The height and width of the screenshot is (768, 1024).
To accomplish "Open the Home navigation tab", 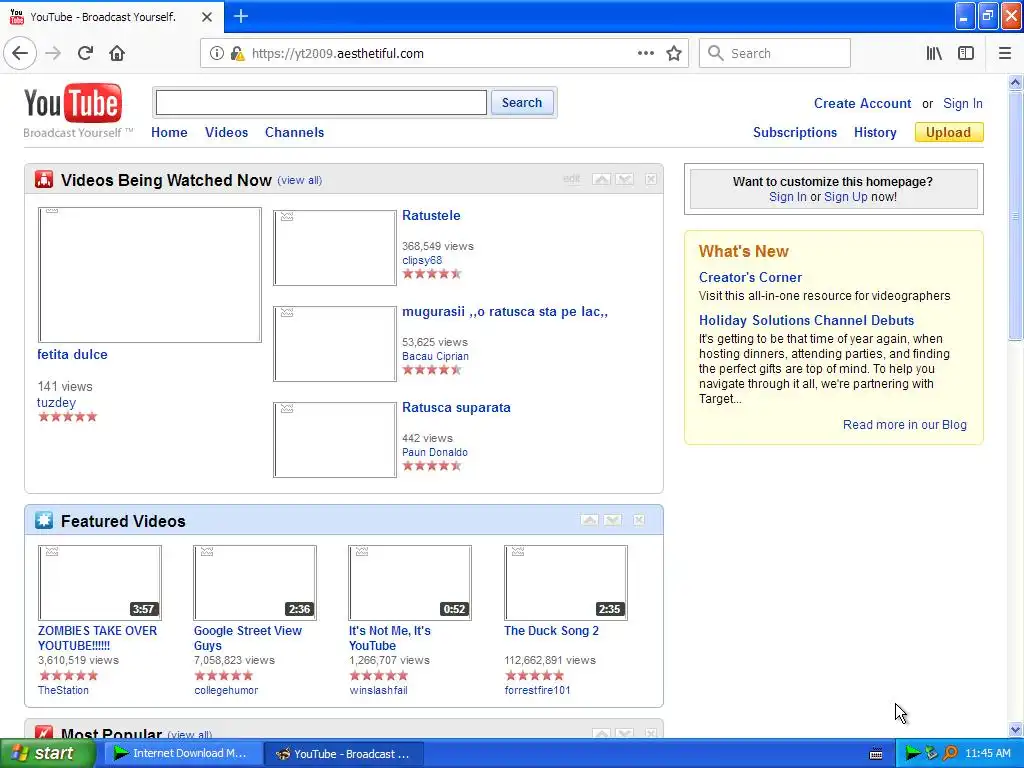I will (169, 133).
